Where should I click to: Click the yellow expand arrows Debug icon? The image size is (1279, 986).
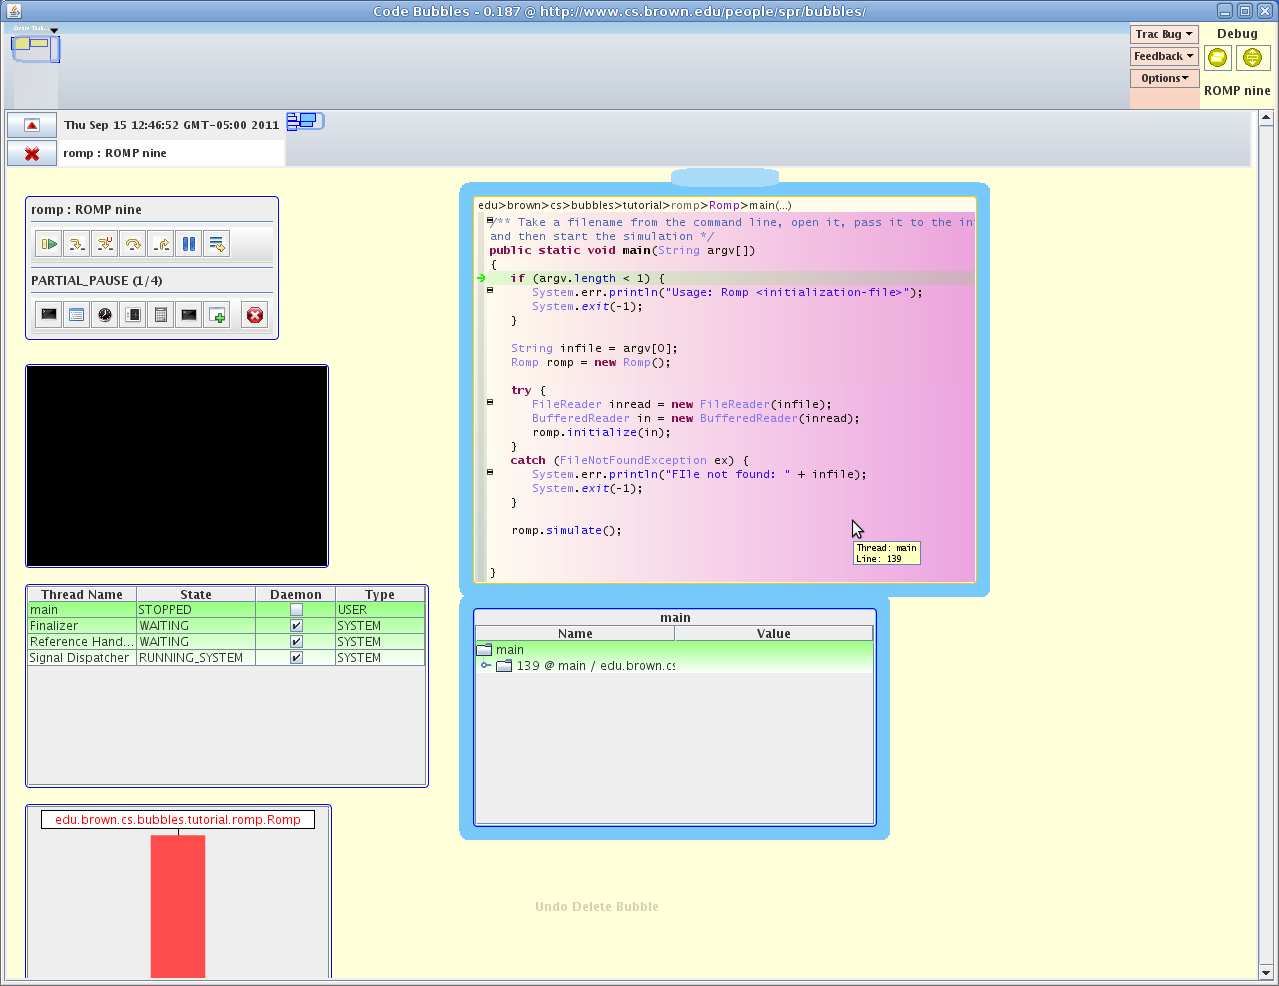[x=1252, y=58]
